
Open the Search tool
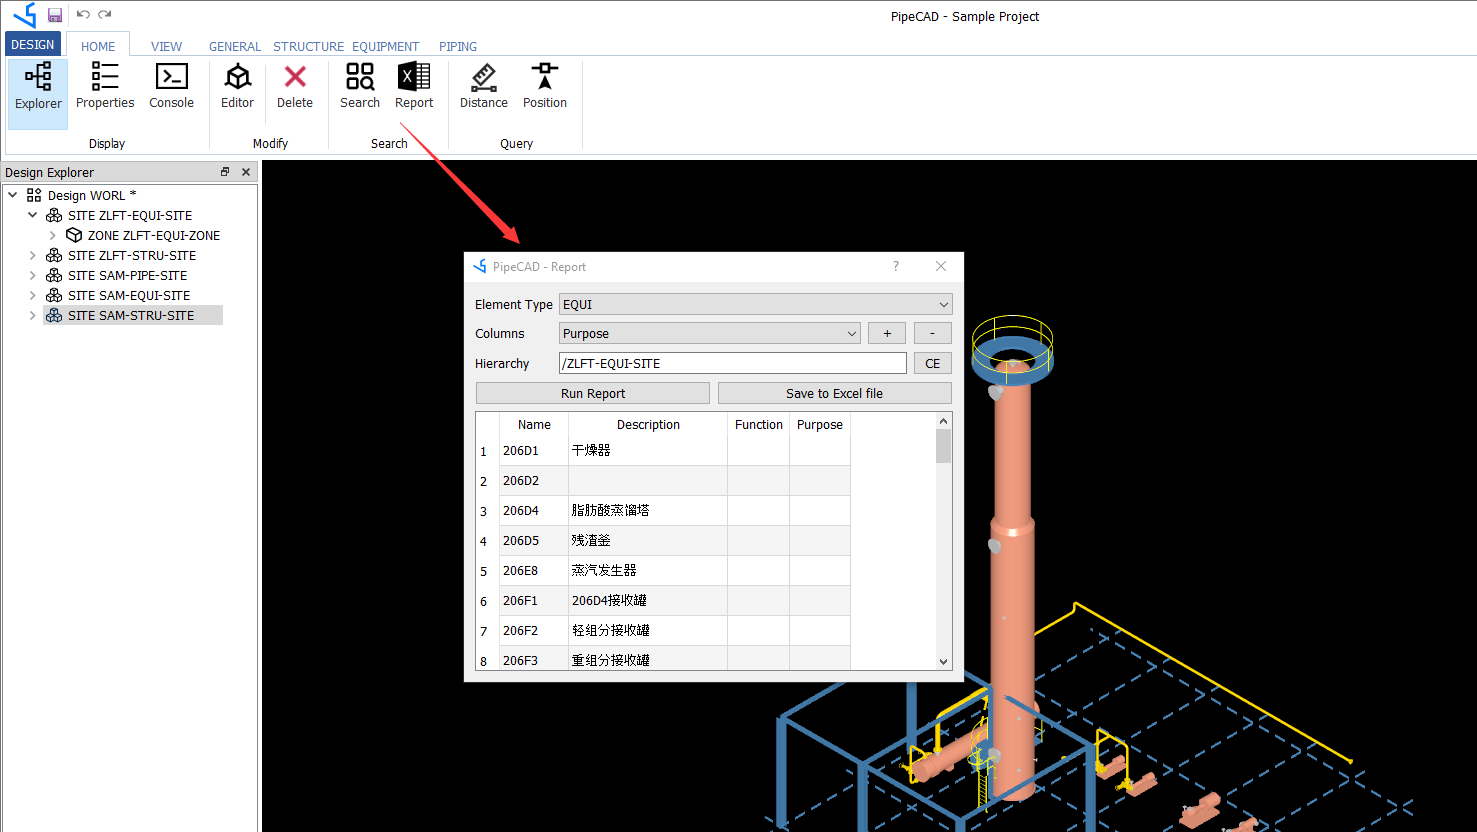tap(360, 87)
